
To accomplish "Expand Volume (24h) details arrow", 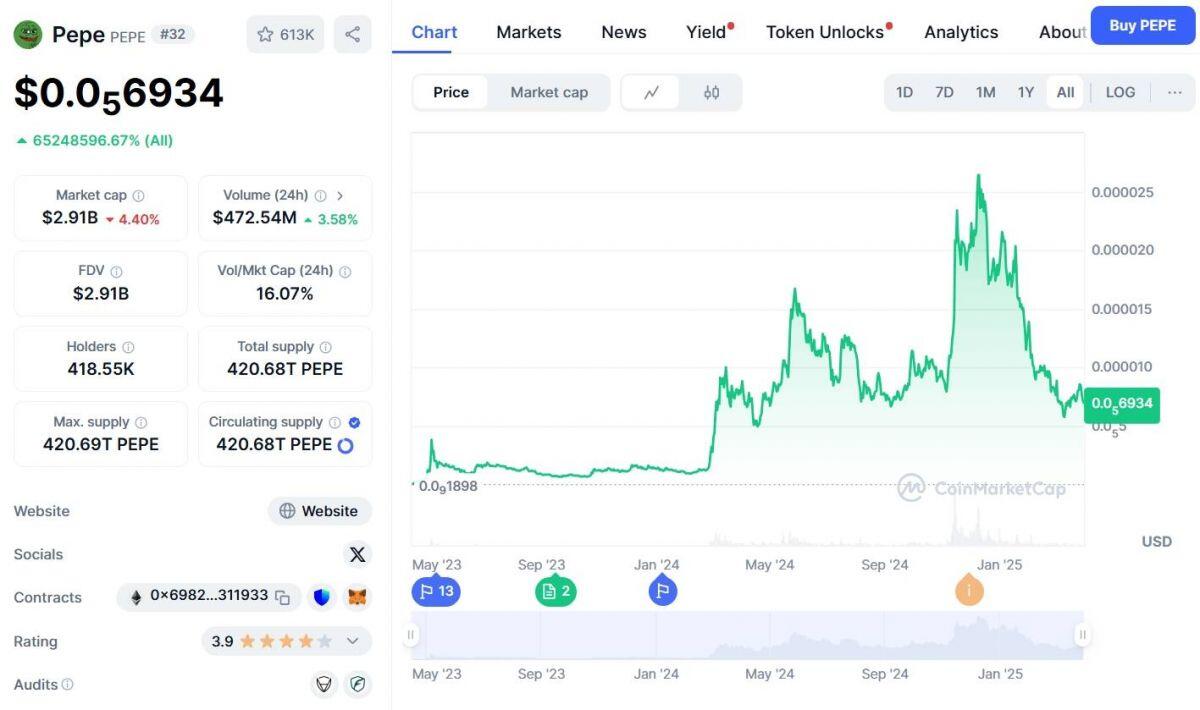I will [340, 196].
